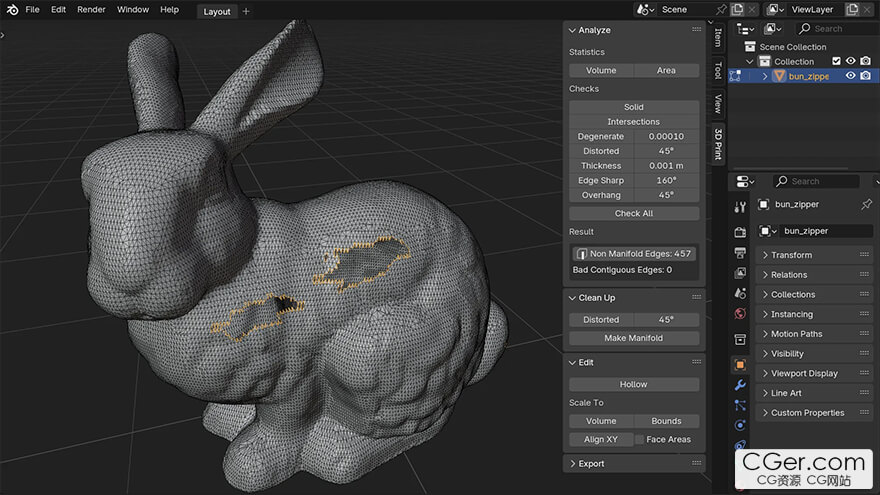Viewport: 880px width, 495px height.
Task: Open the World properties tab icon
Action: (x=740, y=313)
